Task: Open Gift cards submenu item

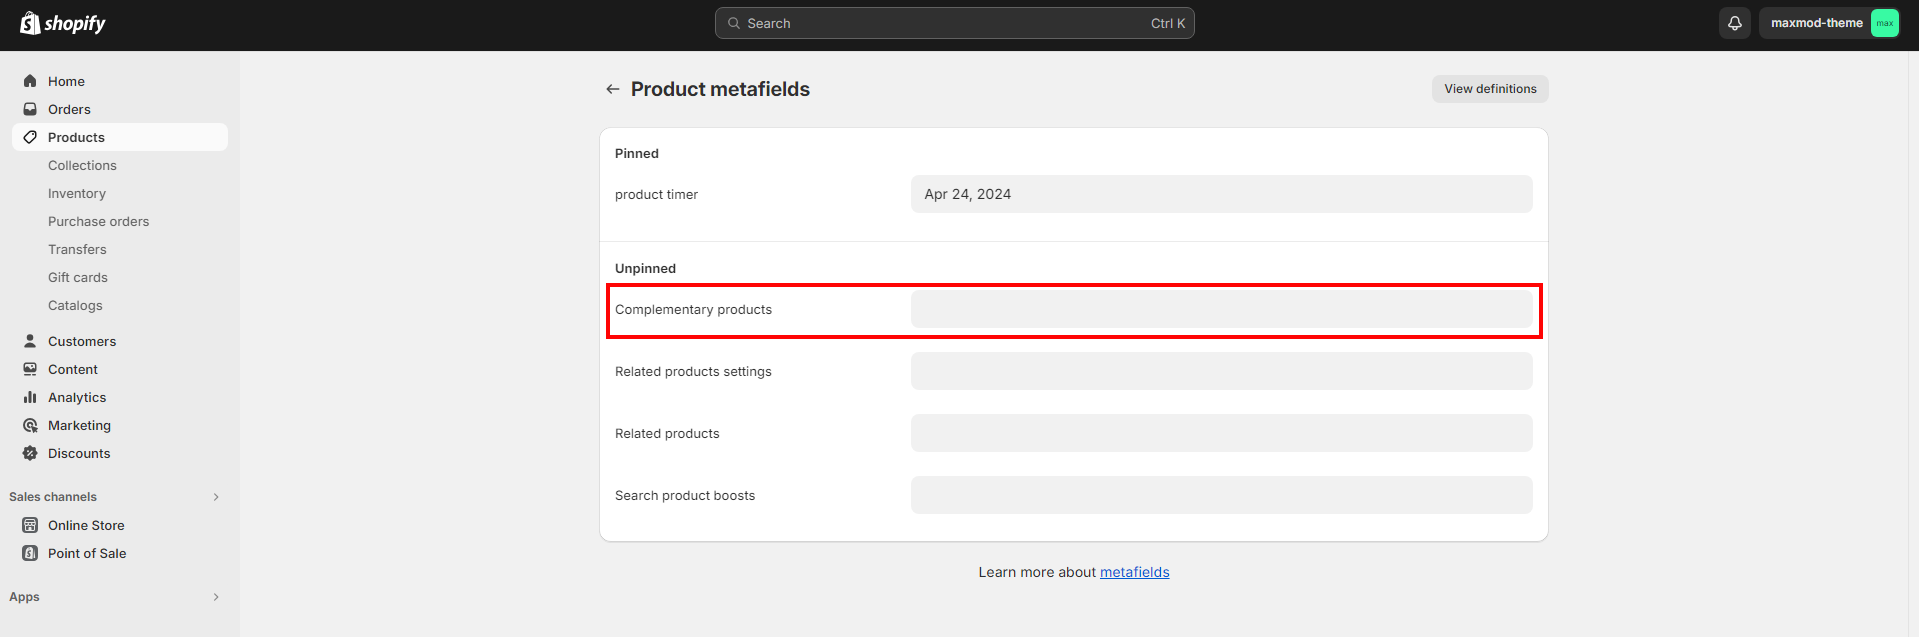Action: (78, 277)
